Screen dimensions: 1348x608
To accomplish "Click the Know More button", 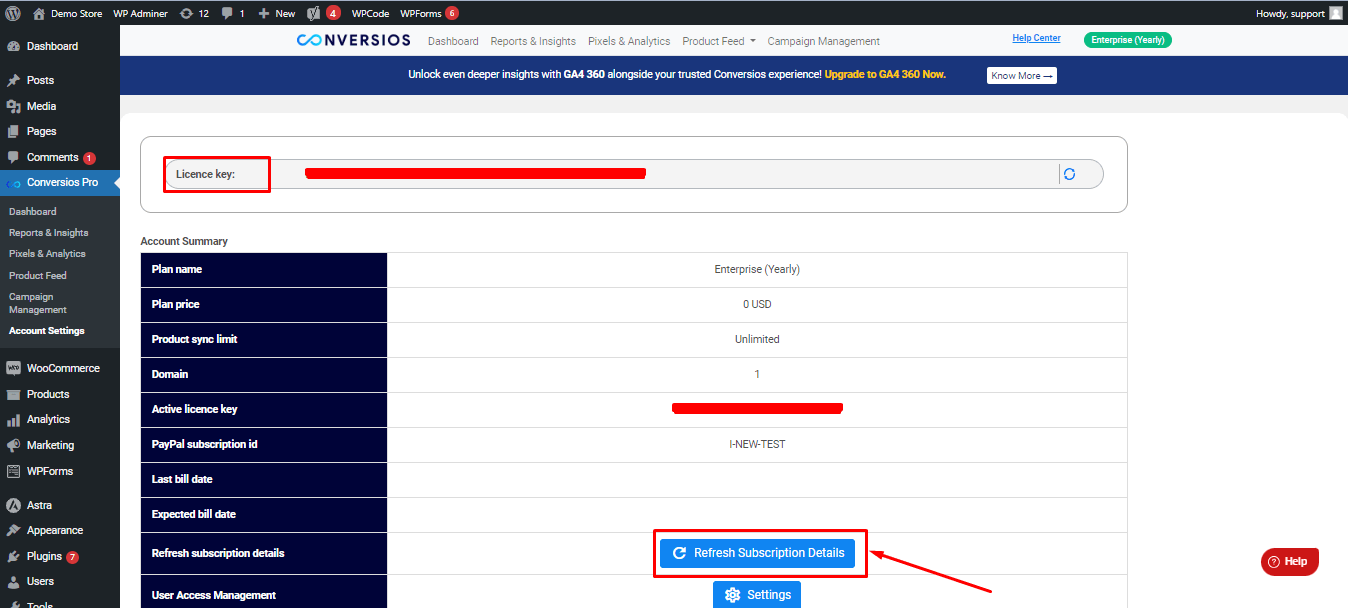I will (1022, 76).
